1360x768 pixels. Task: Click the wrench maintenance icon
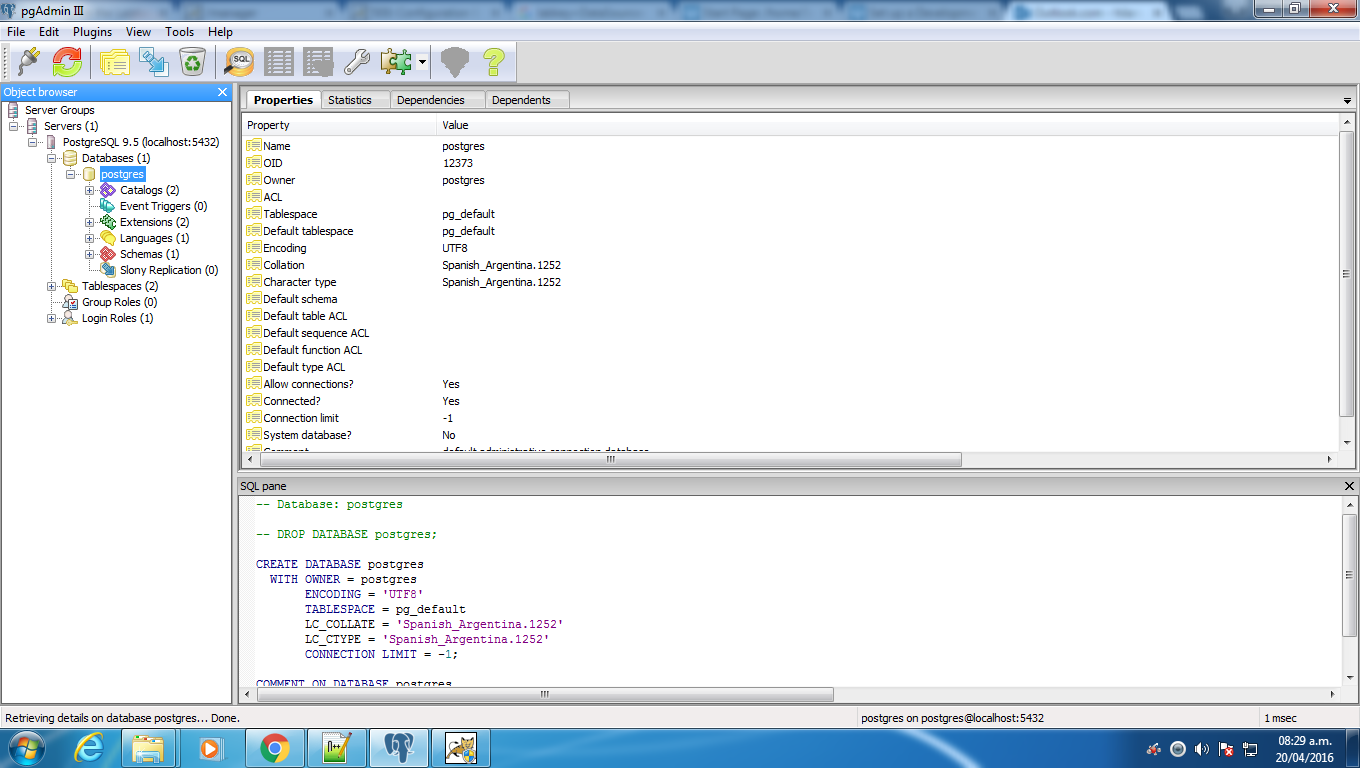pyautogui.click(x=357, y=63)
